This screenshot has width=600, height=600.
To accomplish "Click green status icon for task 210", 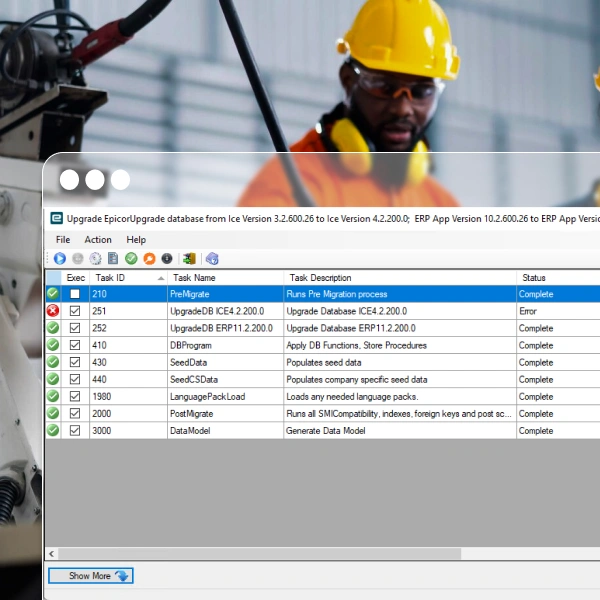I will click(x=53, y=294).
